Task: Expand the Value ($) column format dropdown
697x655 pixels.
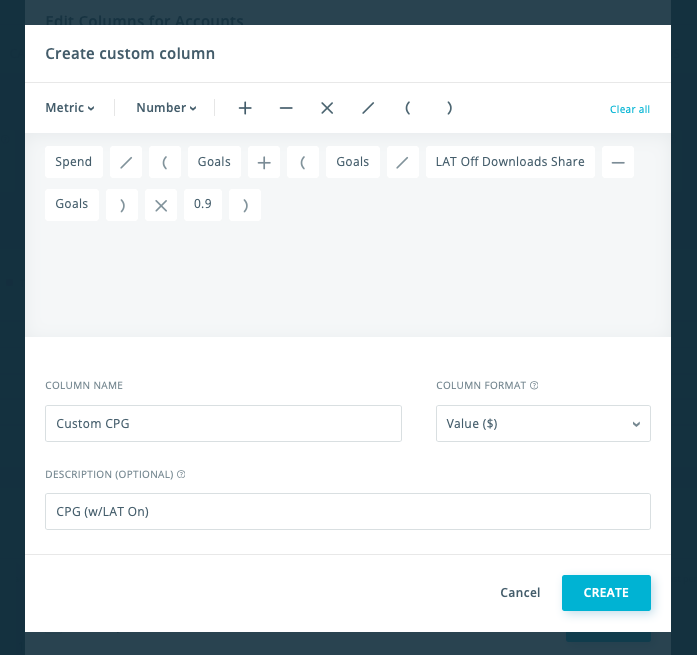Action: point(543,423)
